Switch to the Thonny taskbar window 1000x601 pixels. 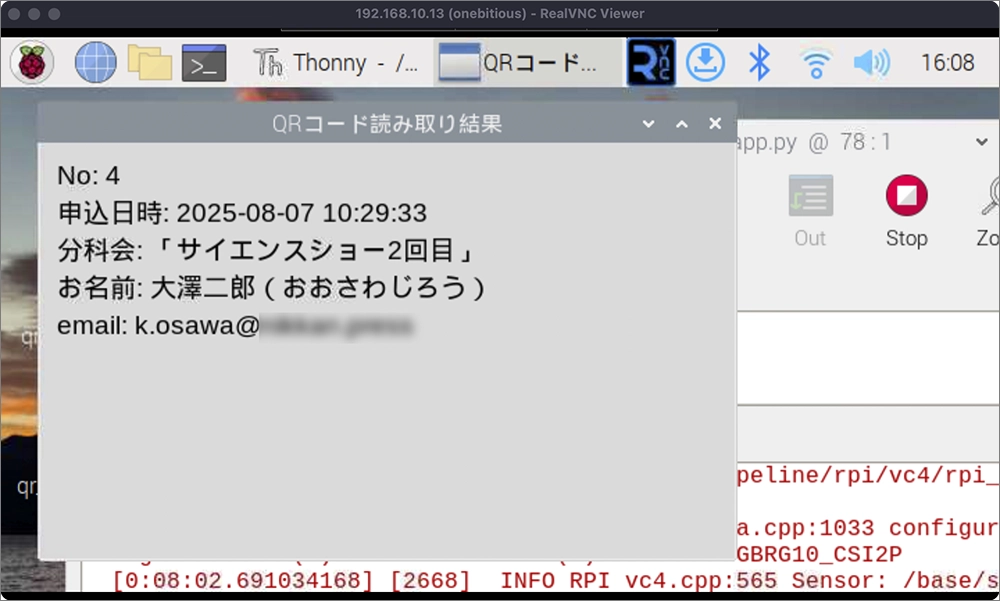point(338,63)
